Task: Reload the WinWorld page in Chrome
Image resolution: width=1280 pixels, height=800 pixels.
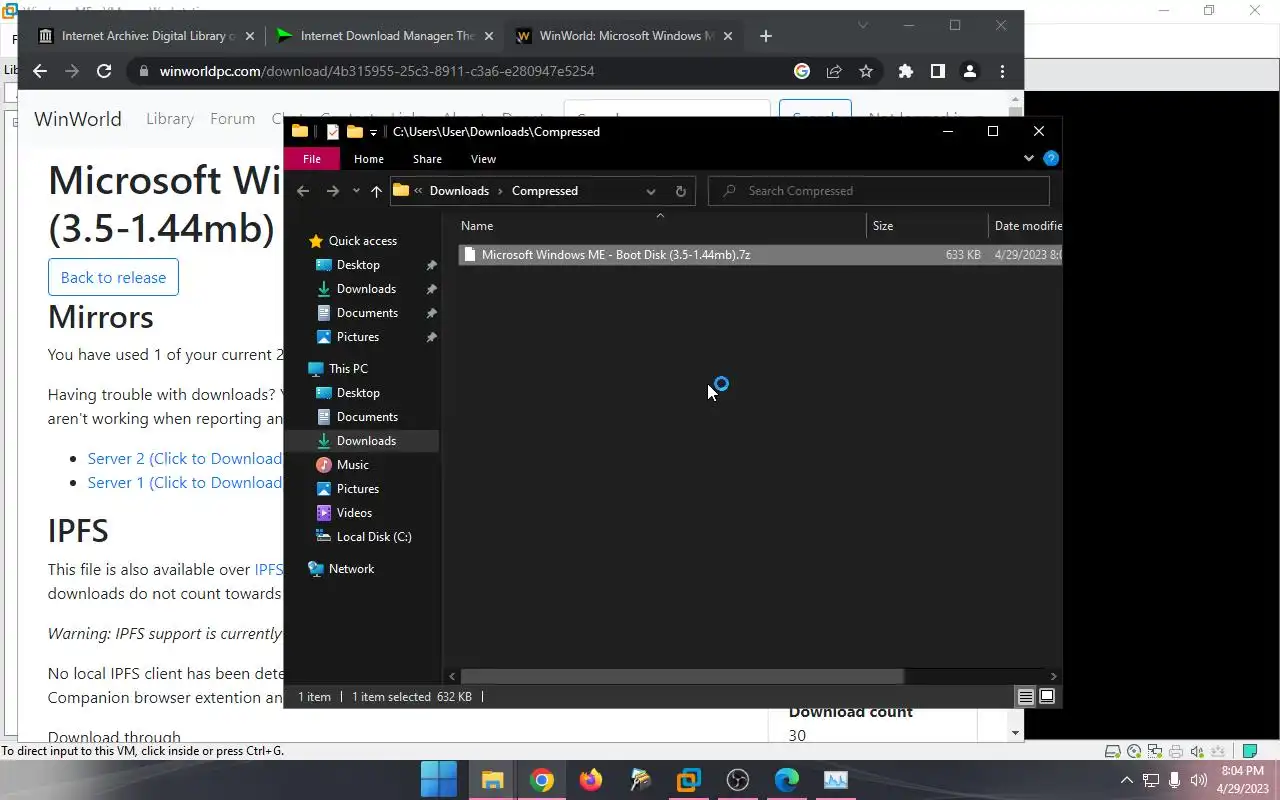Action: (x=104, y=71)
